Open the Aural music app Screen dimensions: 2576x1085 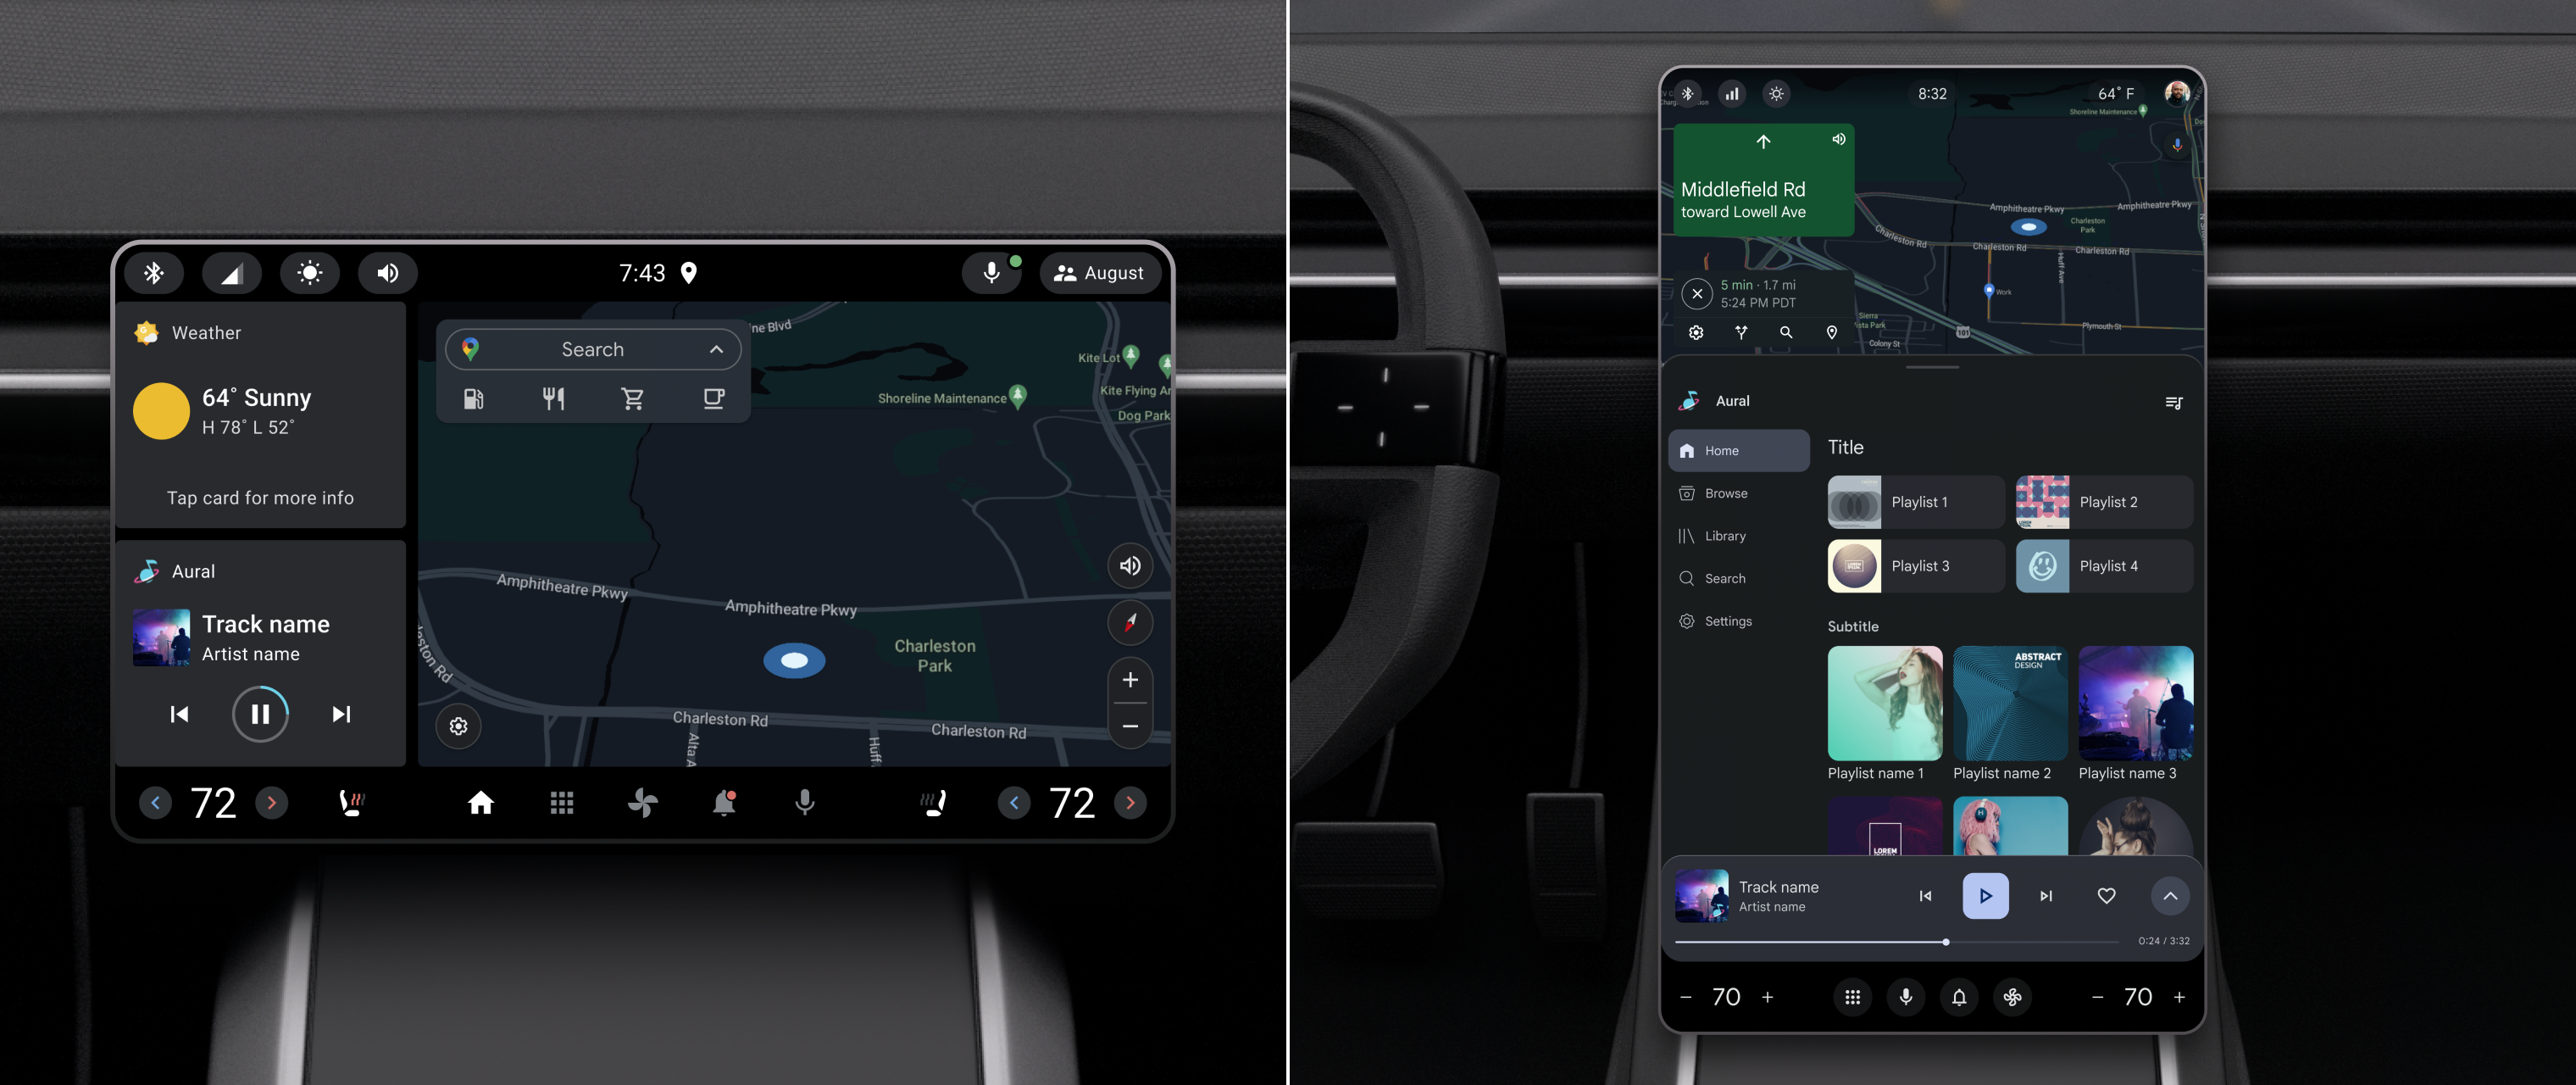click(192, 570)
